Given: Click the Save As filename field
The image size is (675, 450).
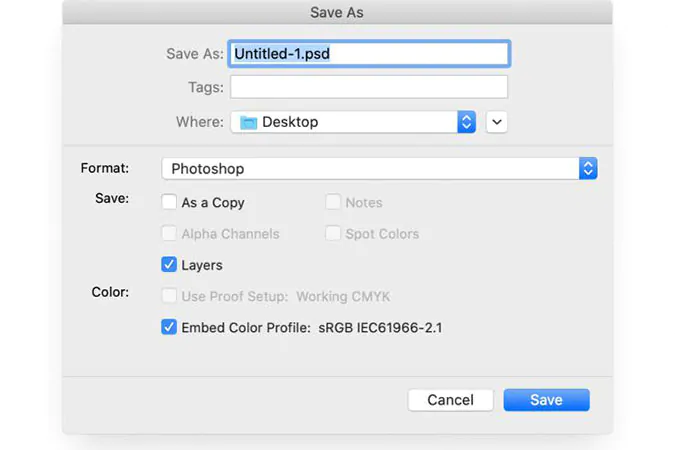Looking at the screenshot, I should click(369, 53).
